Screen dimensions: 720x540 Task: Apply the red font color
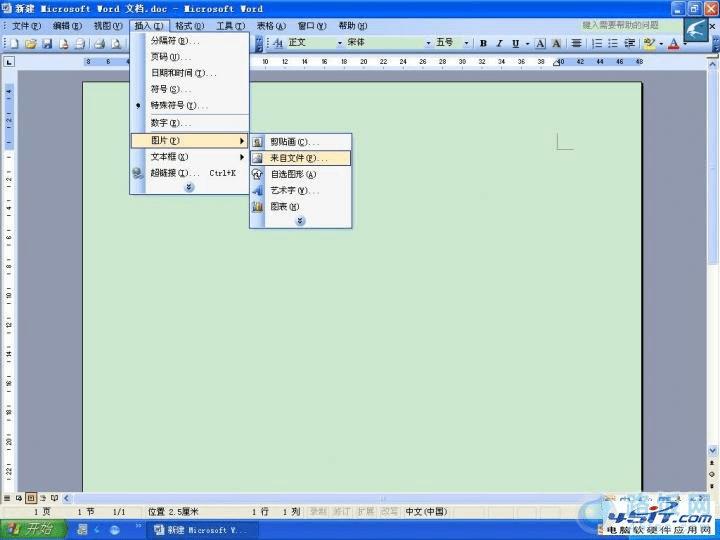(674, 43)
